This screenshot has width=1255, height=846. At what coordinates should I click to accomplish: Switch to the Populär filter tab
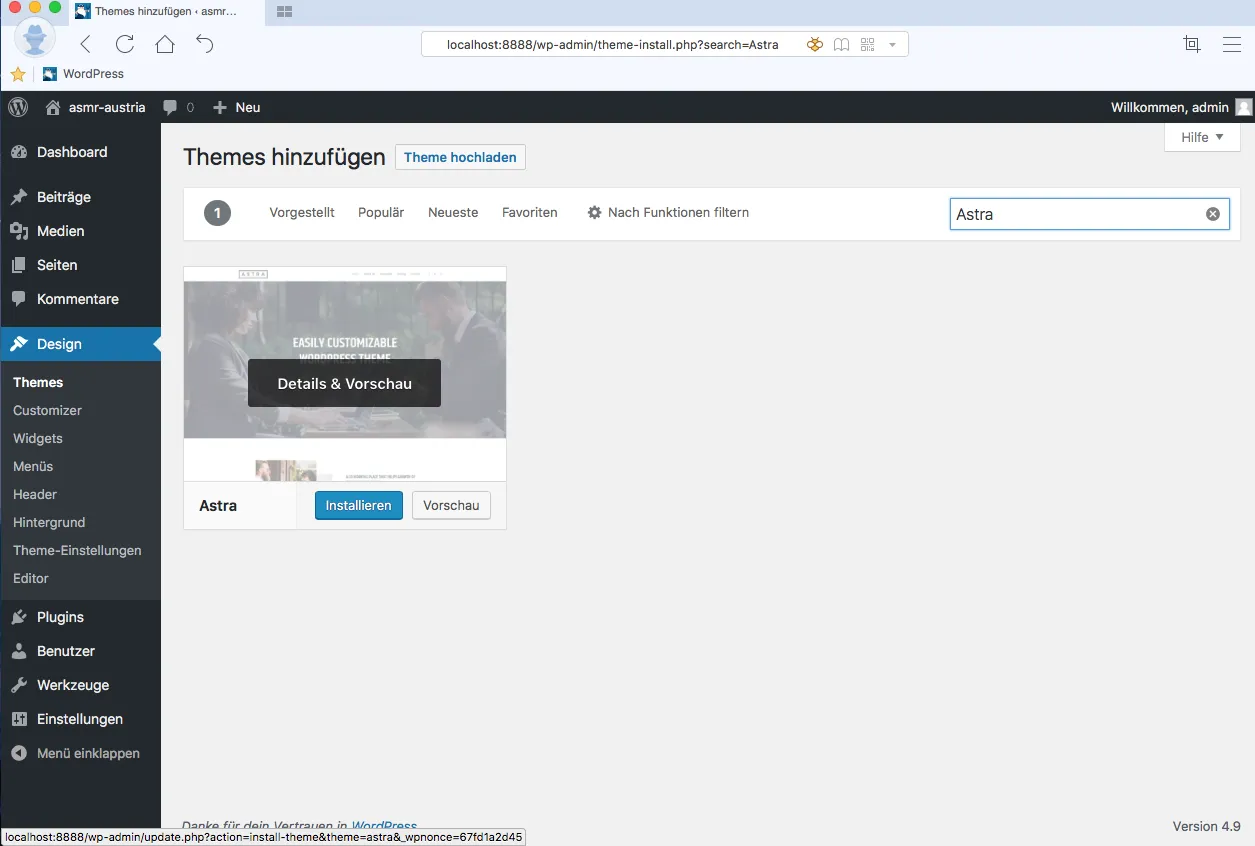pos(381,212)
